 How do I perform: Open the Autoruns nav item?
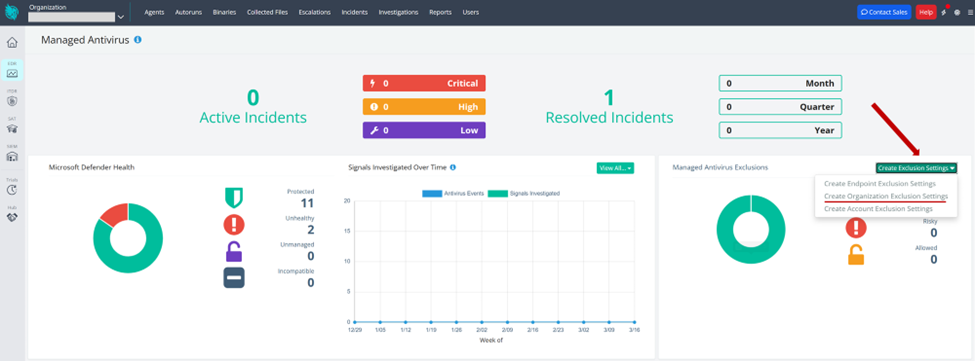pyautogui.click(x=188, y=12)
